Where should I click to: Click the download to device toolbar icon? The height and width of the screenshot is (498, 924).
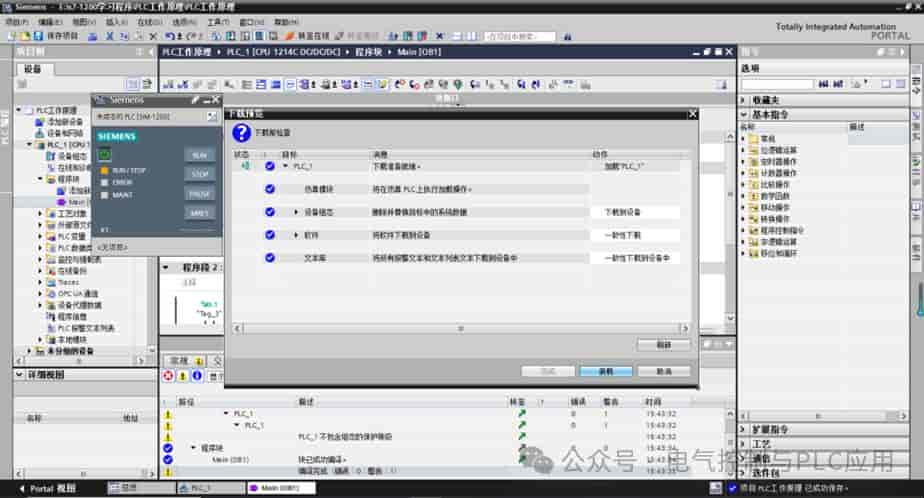[231, 37]
